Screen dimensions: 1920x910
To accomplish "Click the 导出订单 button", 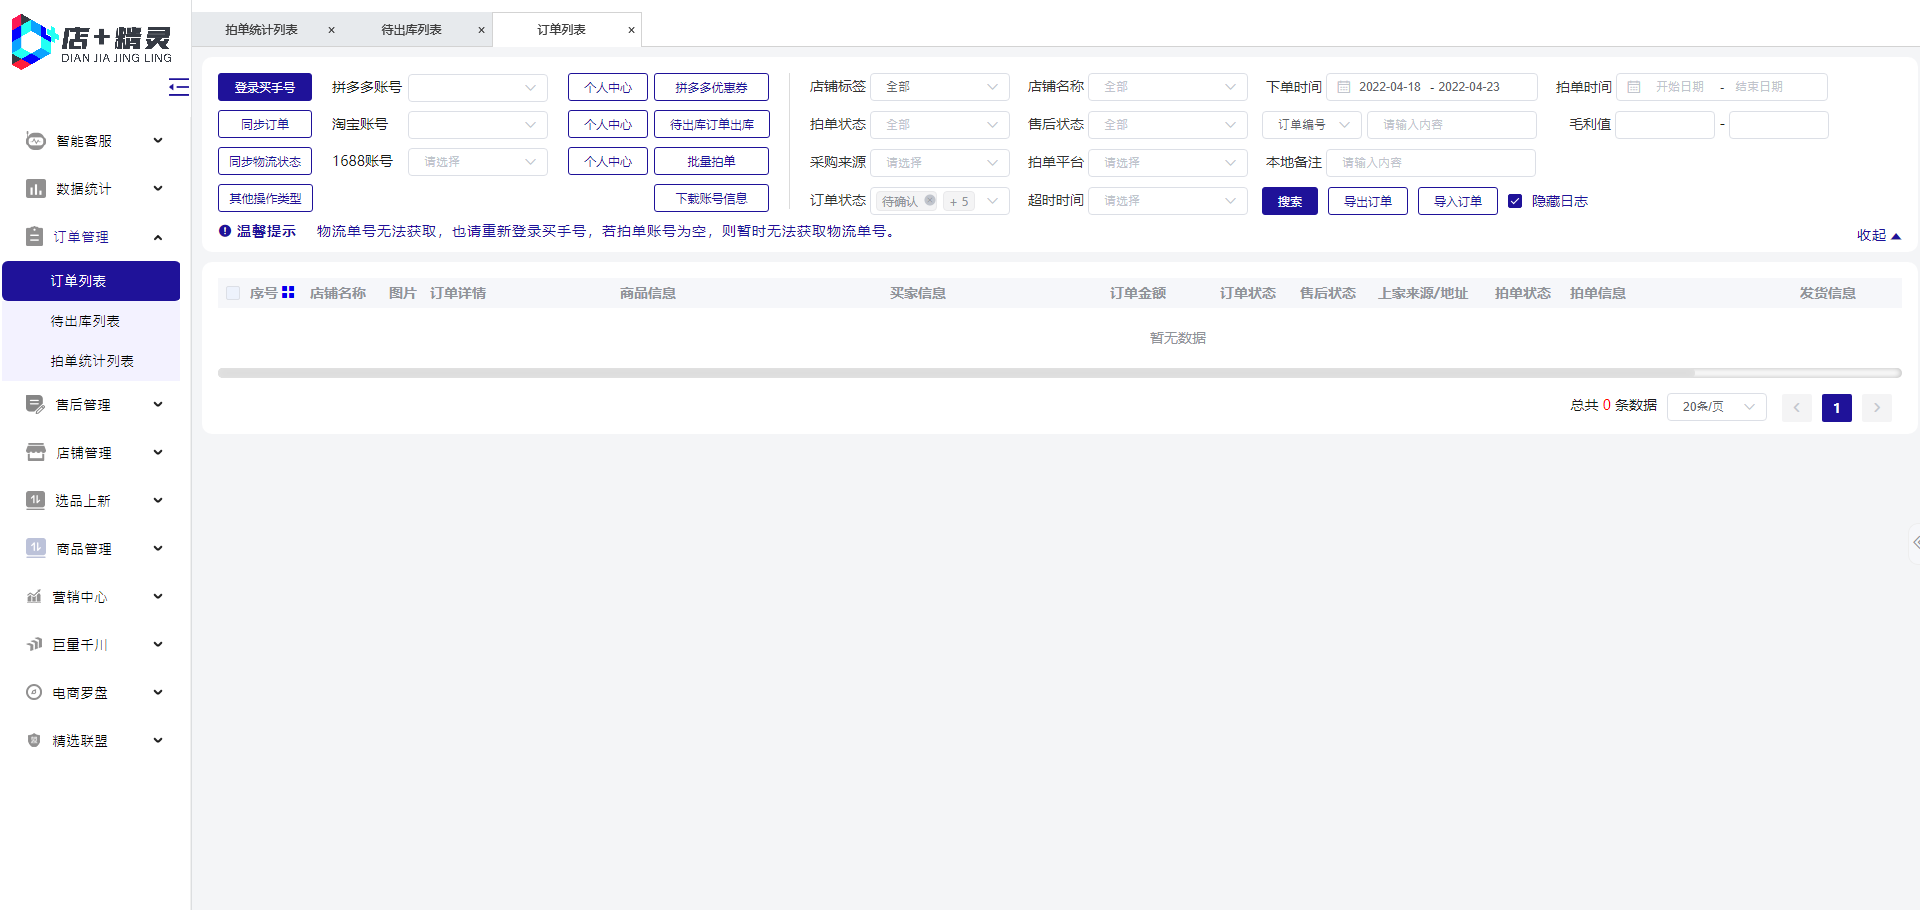I will point(1368,201).
